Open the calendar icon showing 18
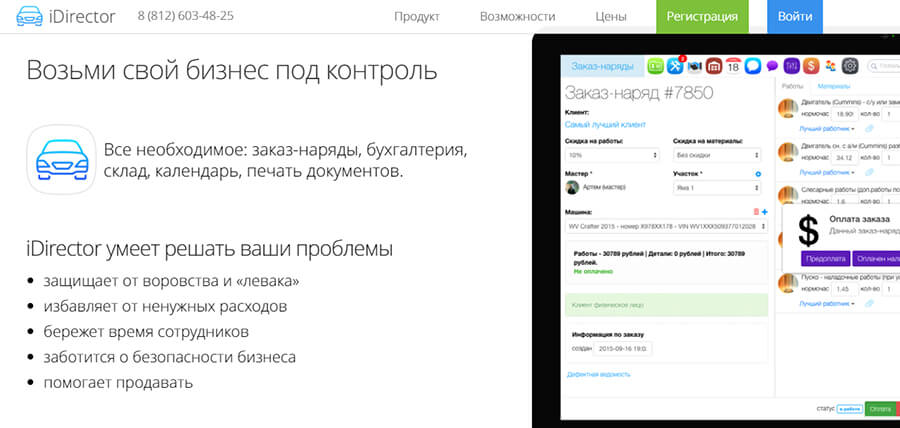Image resolution: width=900 pixels, height=428 pixels. click(x=734, y=66)
